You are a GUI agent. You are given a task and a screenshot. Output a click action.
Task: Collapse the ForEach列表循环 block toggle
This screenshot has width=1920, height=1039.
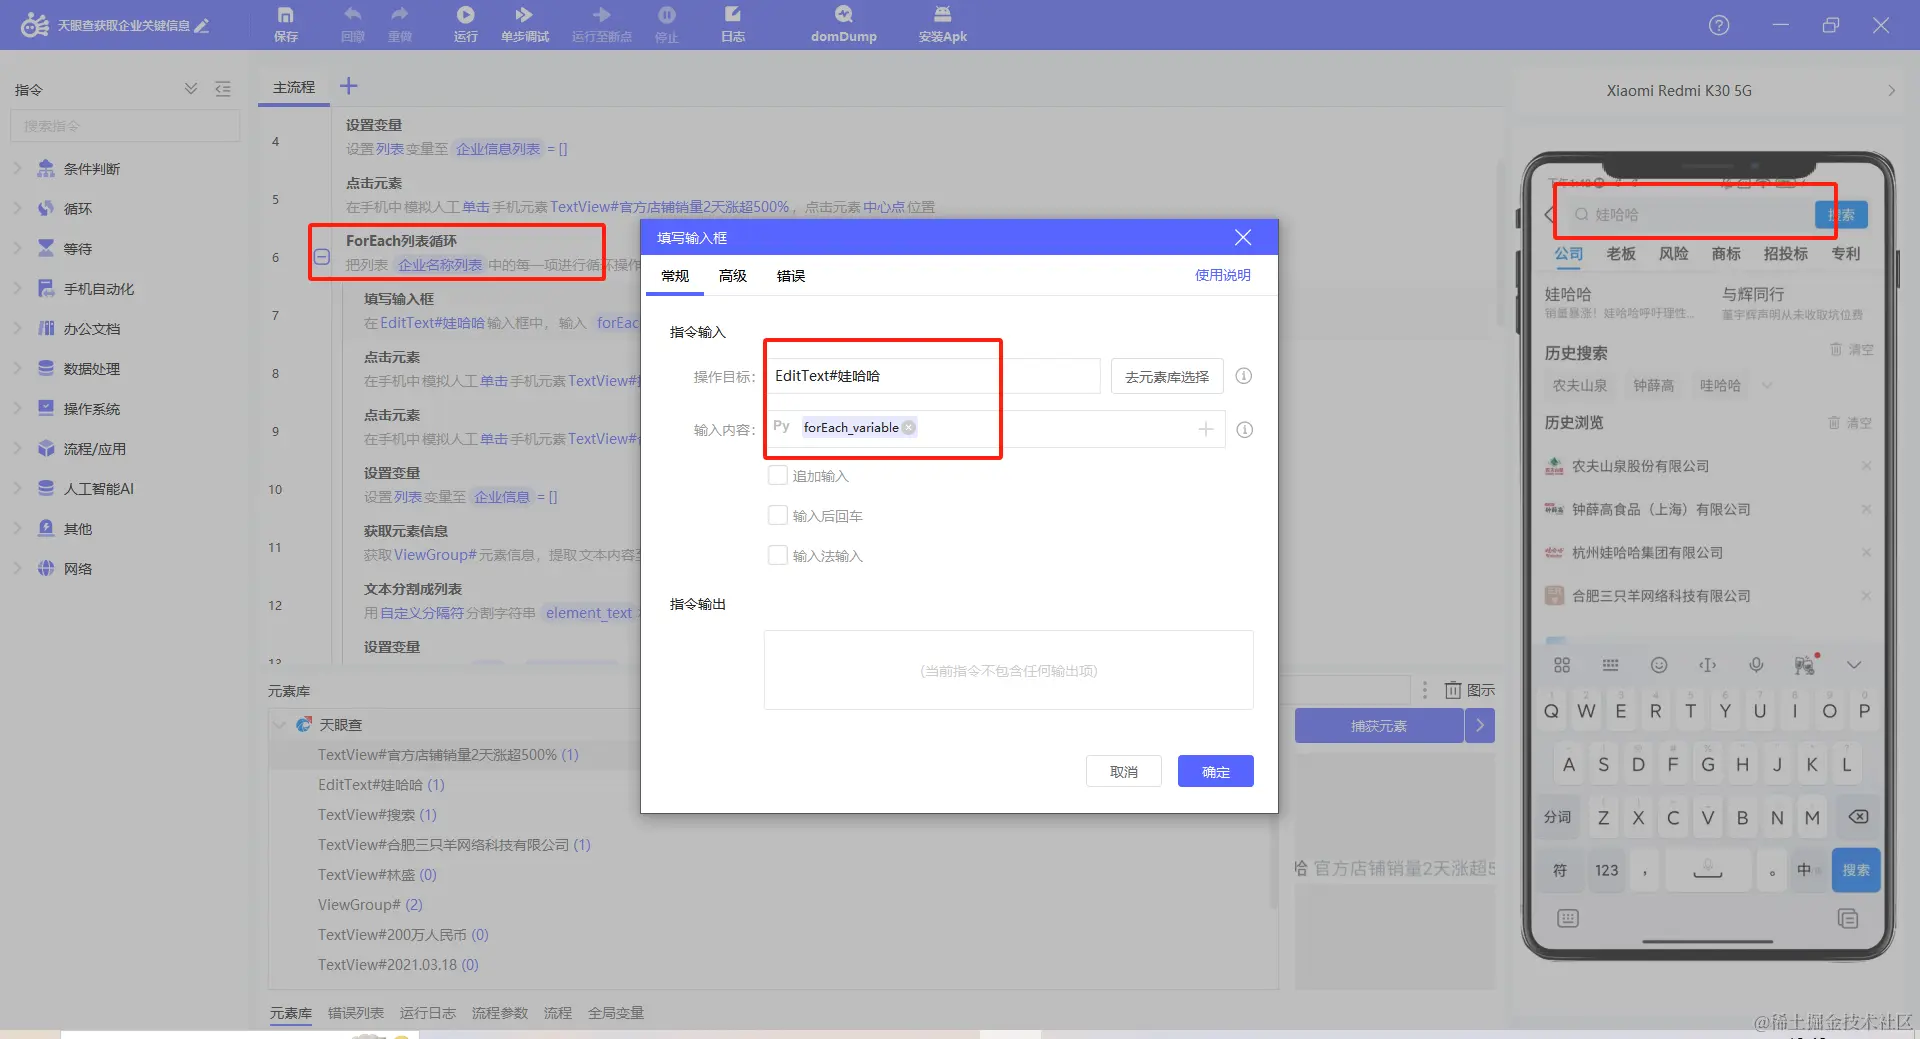(322, 257)
